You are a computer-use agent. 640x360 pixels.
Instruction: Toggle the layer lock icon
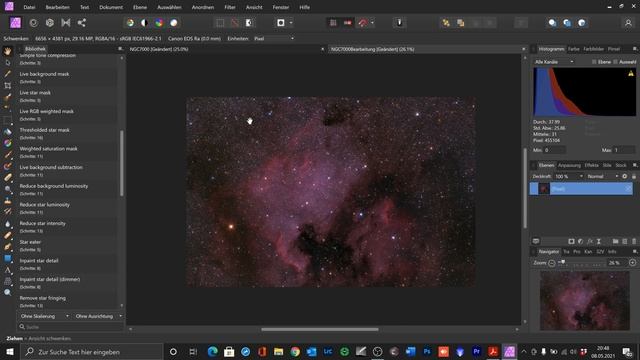point(634,176)
